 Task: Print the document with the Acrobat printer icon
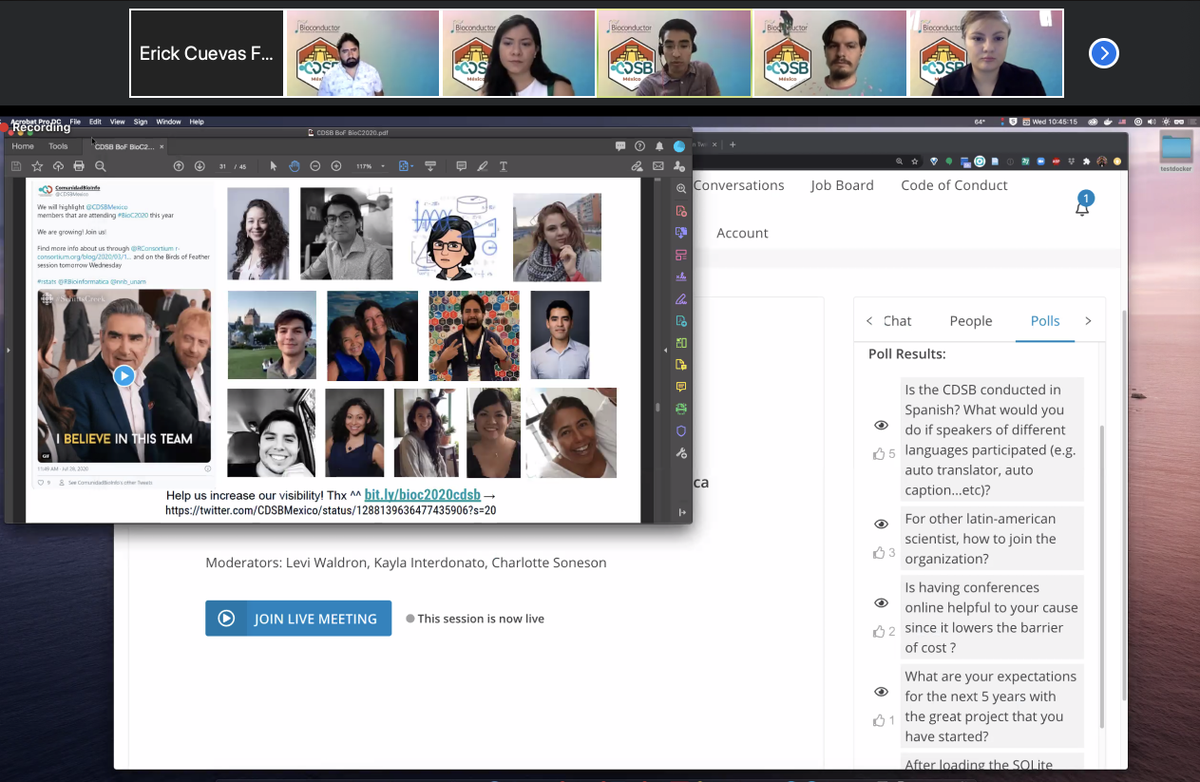coord(79,166)
